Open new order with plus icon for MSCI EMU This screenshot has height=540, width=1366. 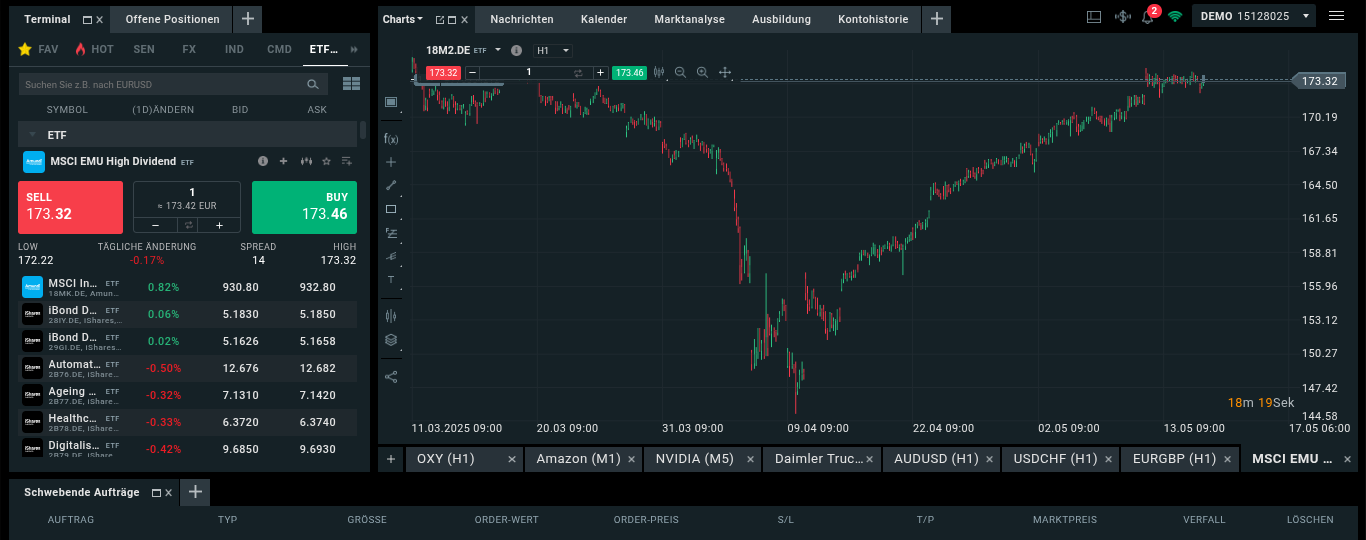(x=283, y=161)
